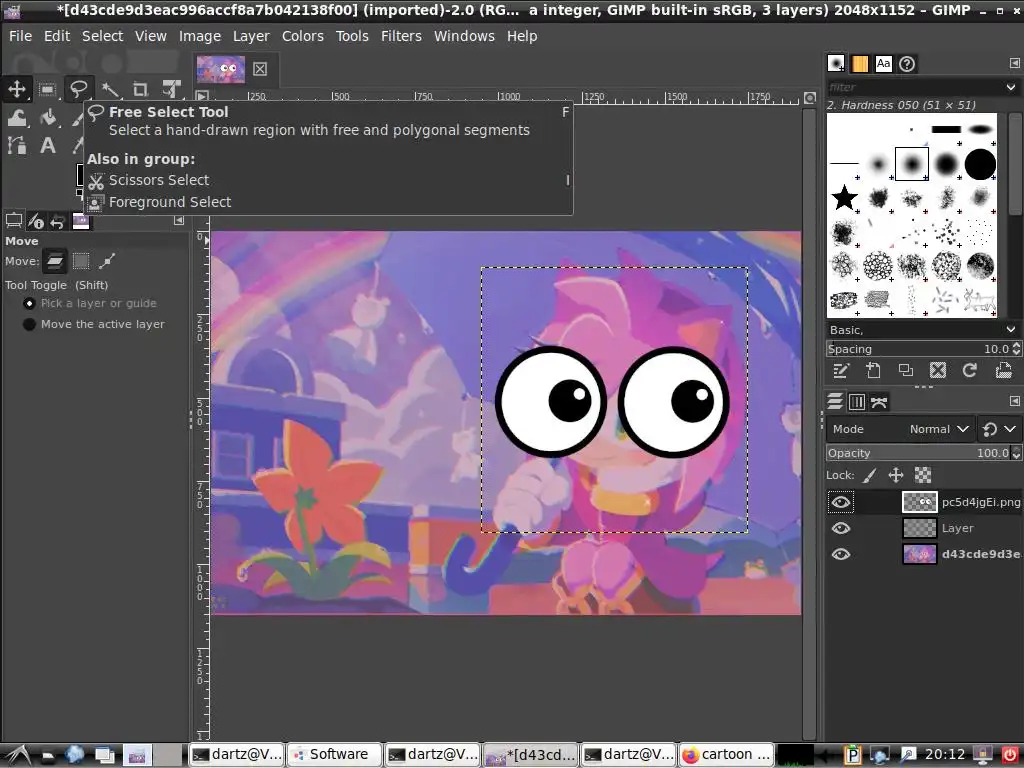
Task: Select the star-shaped brush
Action: tap(844, 197)
